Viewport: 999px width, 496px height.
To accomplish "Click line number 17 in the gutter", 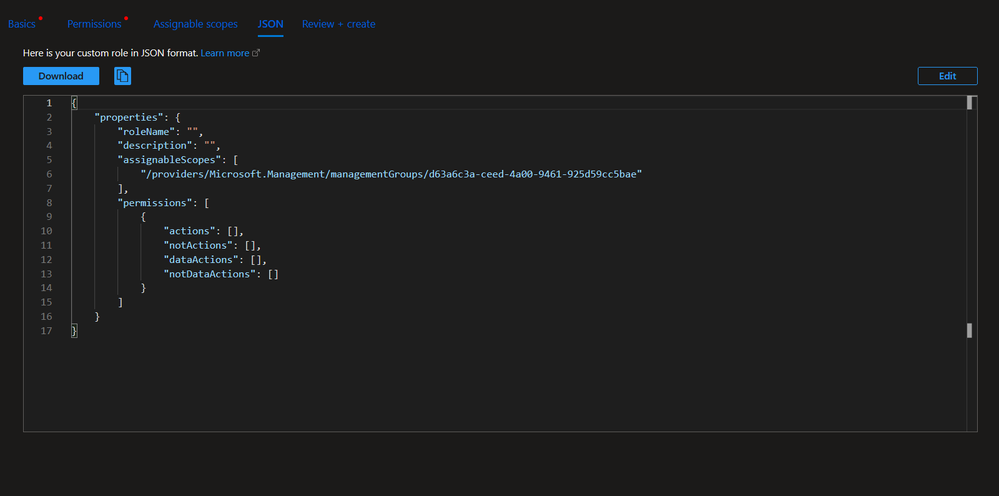I will tap(48, 330).
